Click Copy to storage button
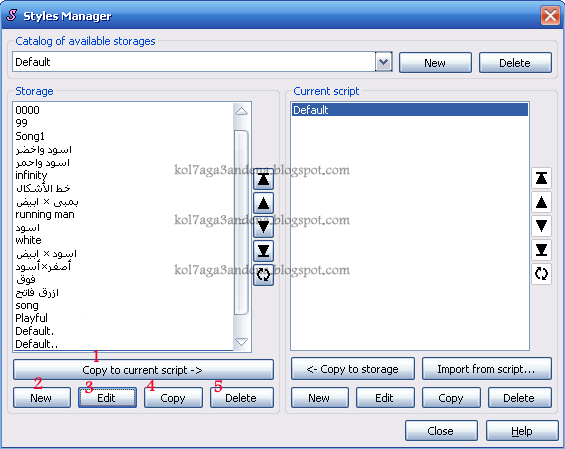The image size is (565, 449). [x=352, y=369]
